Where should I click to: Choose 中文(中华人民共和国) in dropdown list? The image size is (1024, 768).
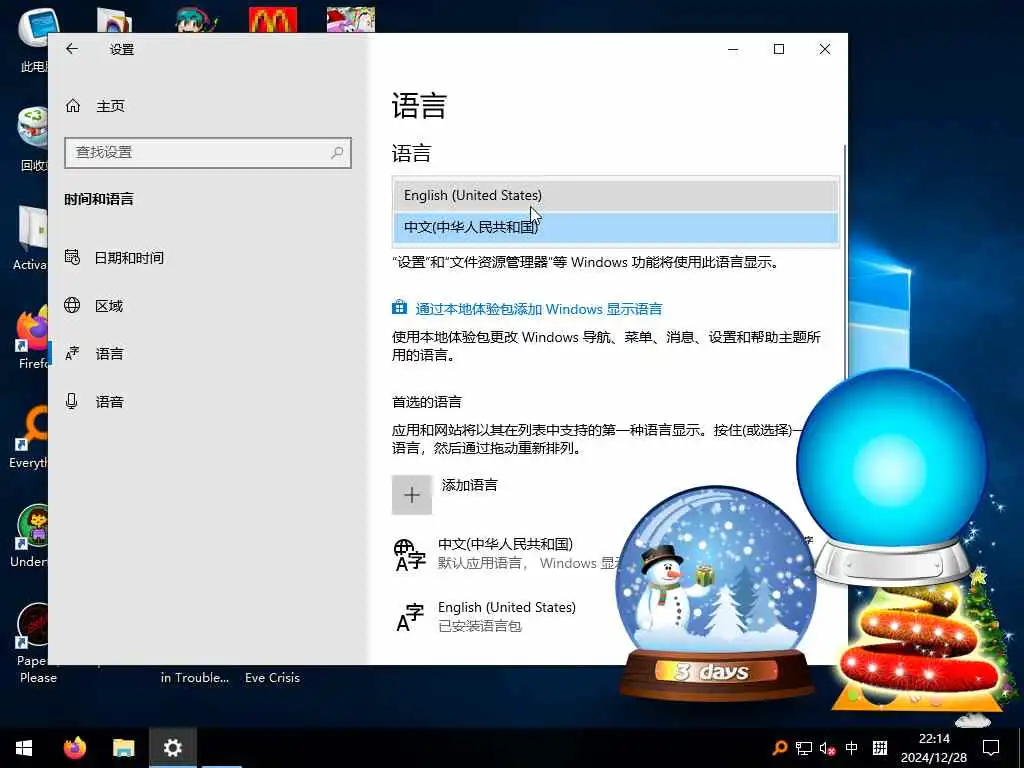pyautogui.click(x=615, y=227)
